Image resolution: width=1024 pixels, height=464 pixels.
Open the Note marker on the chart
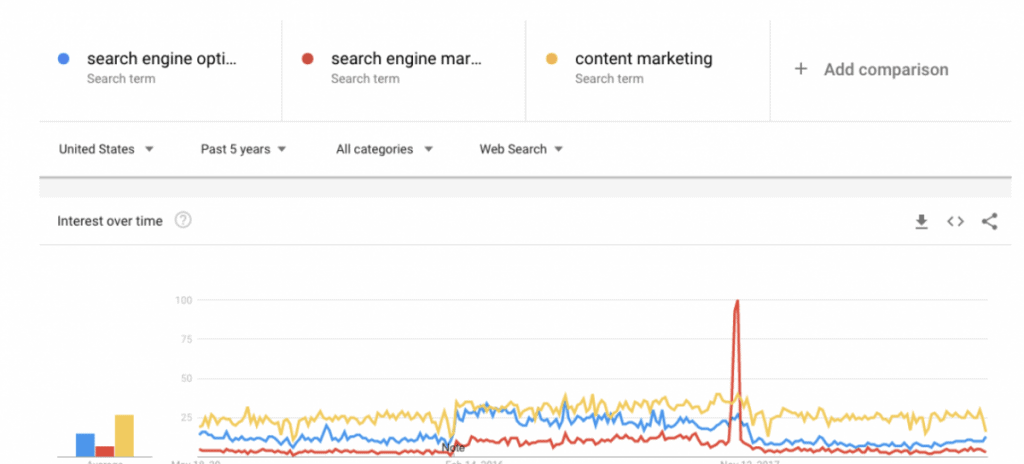pyautogui.click(x=453, y=448)
